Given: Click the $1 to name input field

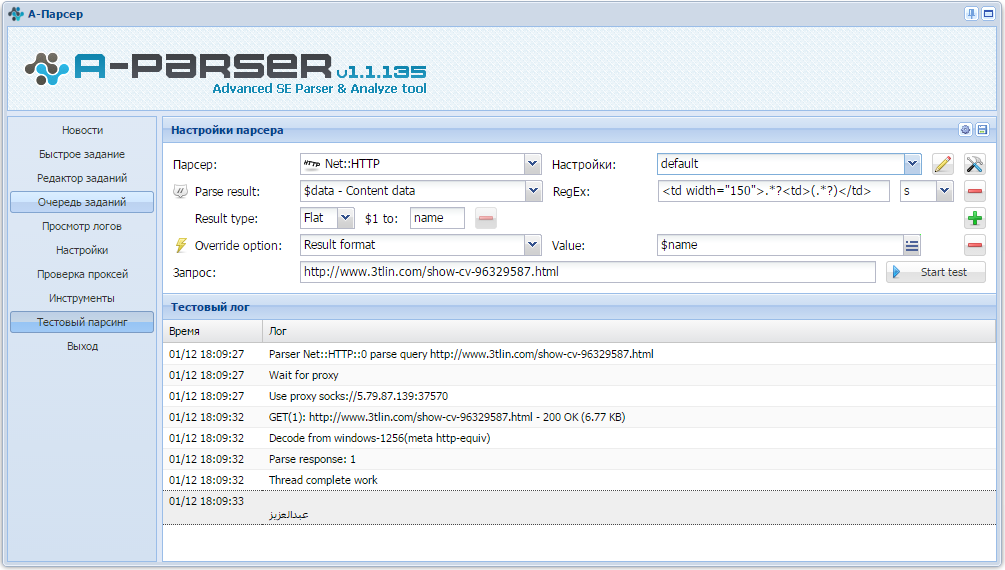Looking at the screenshot, I should [x=437, y=218].
